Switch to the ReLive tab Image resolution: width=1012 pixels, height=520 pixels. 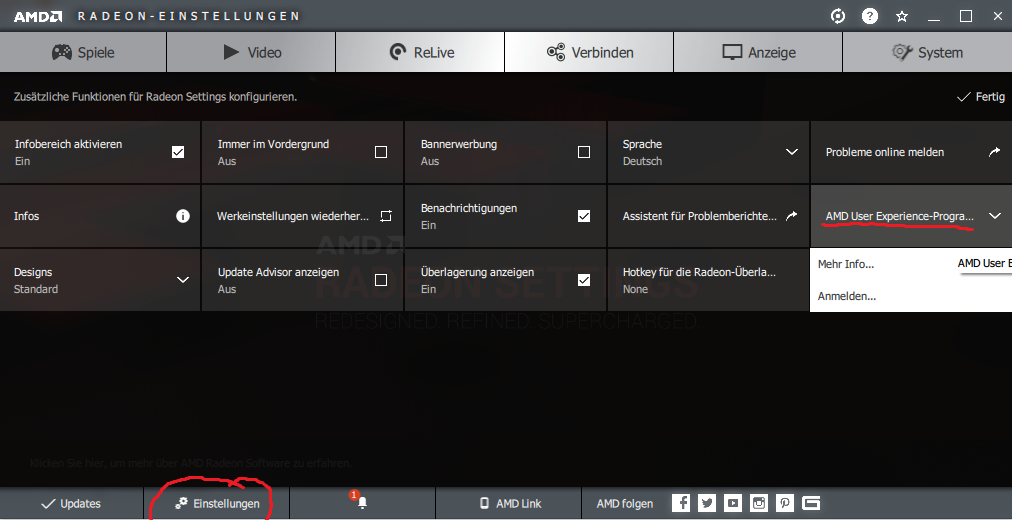(420, 52)
